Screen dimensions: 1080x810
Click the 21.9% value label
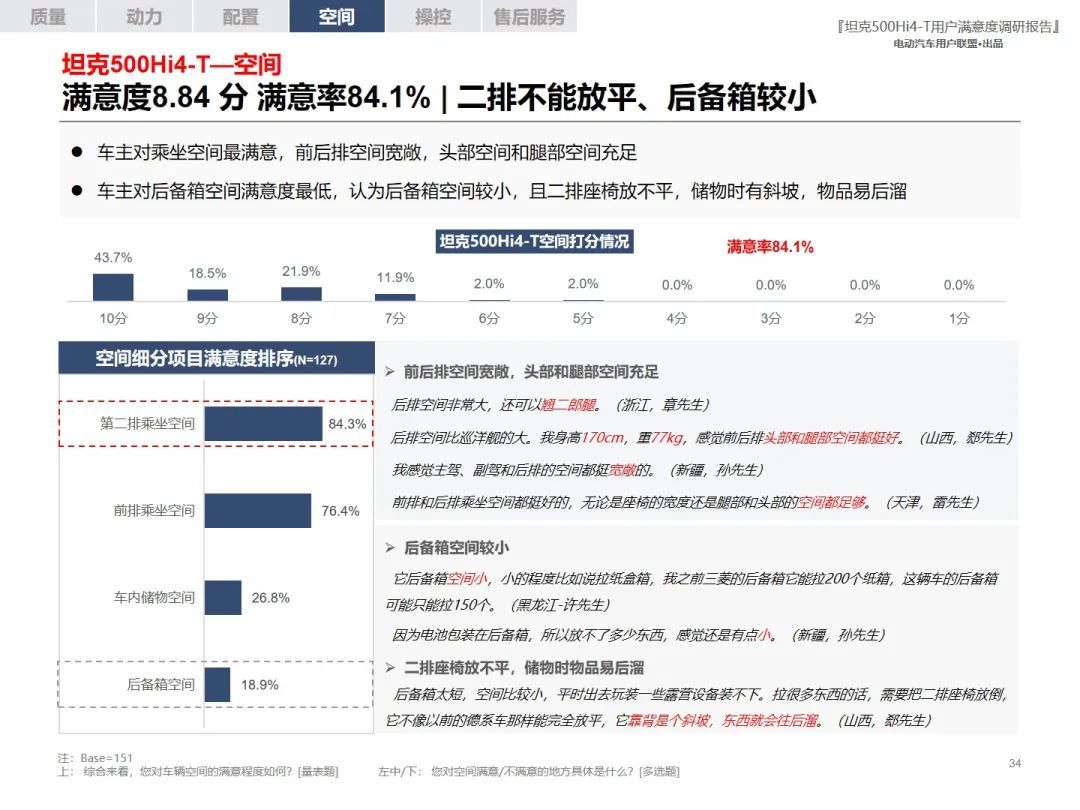(301, 271)
